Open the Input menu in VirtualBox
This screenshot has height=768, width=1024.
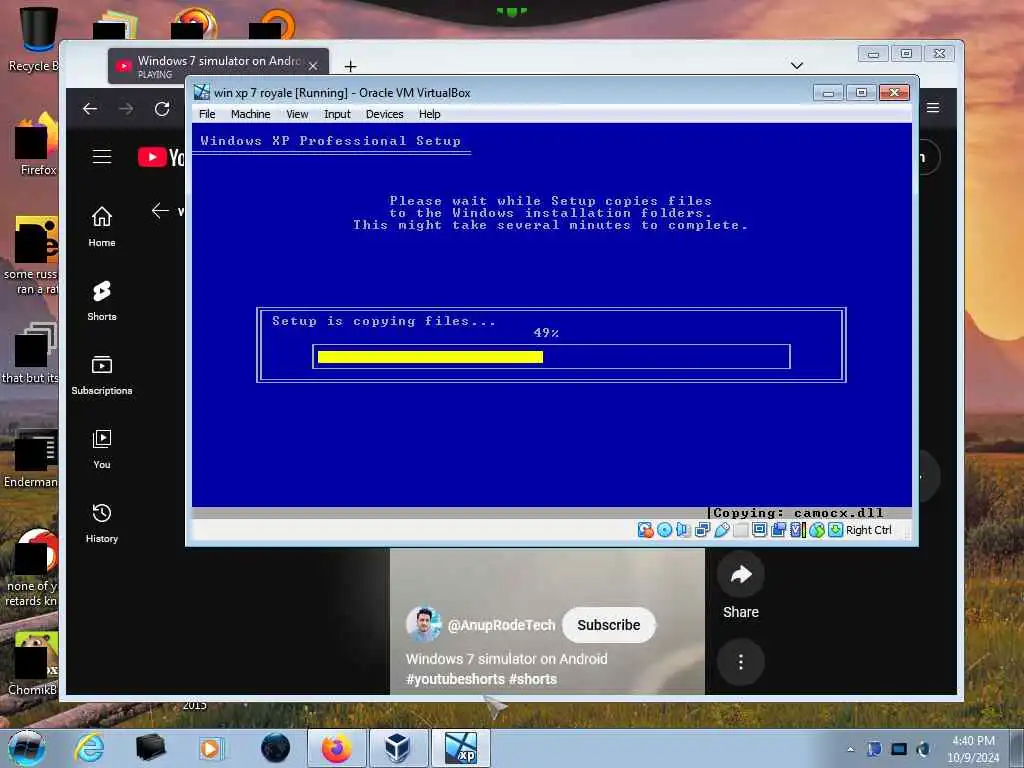(x=337, y=114)
